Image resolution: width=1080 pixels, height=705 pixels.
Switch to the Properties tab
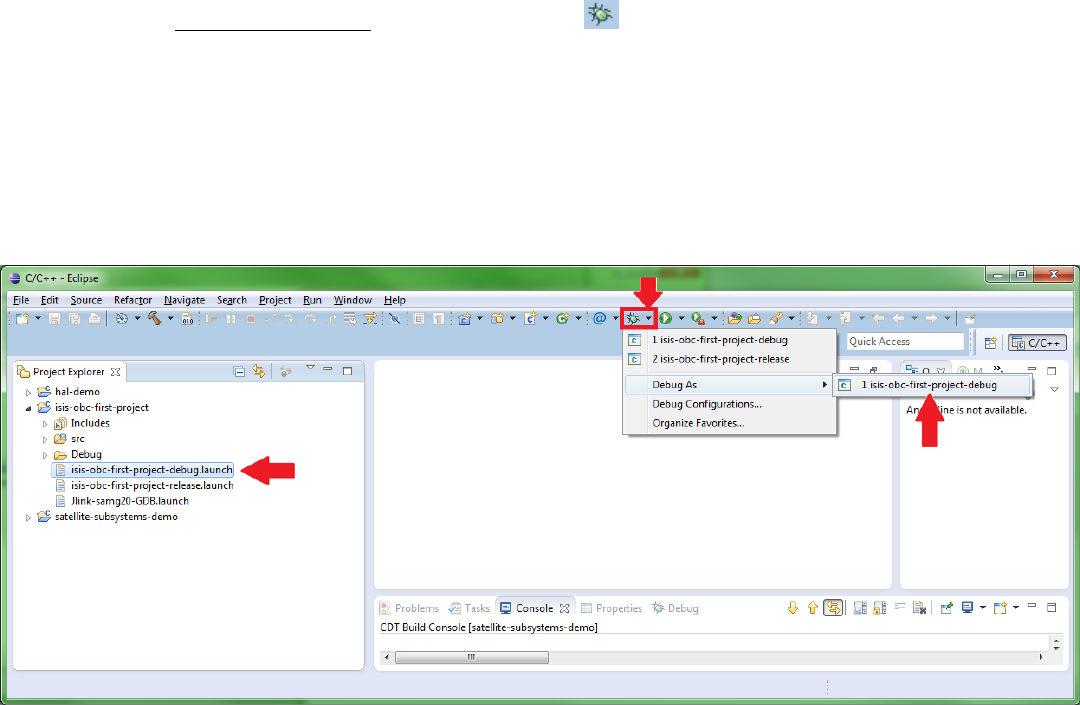click(612, 609)
